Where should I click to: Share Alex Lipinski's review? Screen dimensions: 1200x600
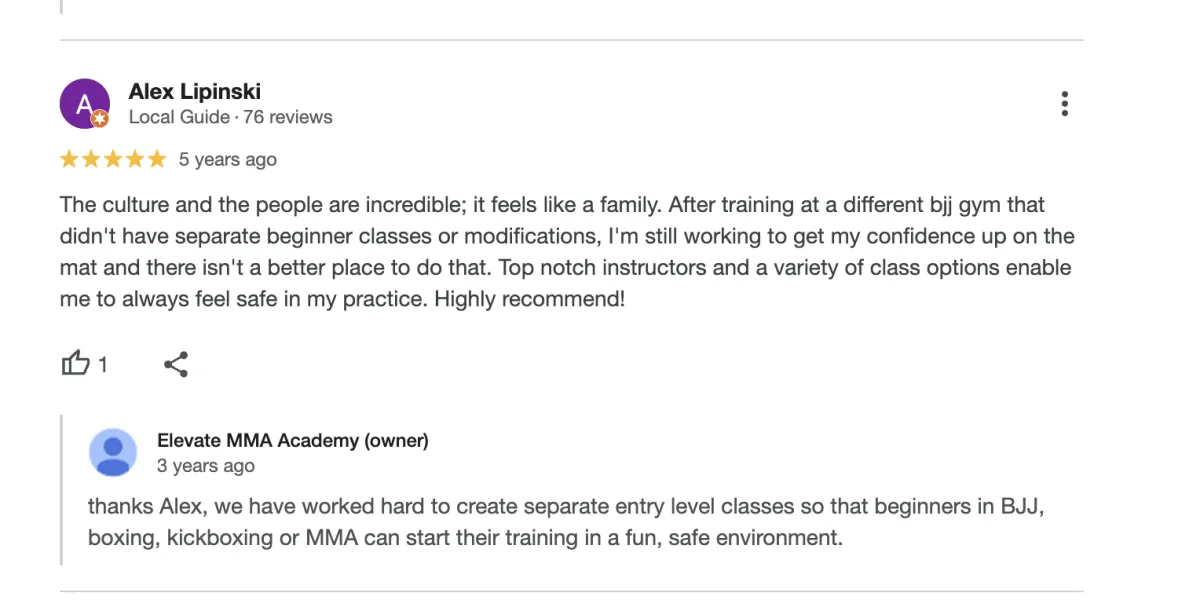(x=176, y=364)
